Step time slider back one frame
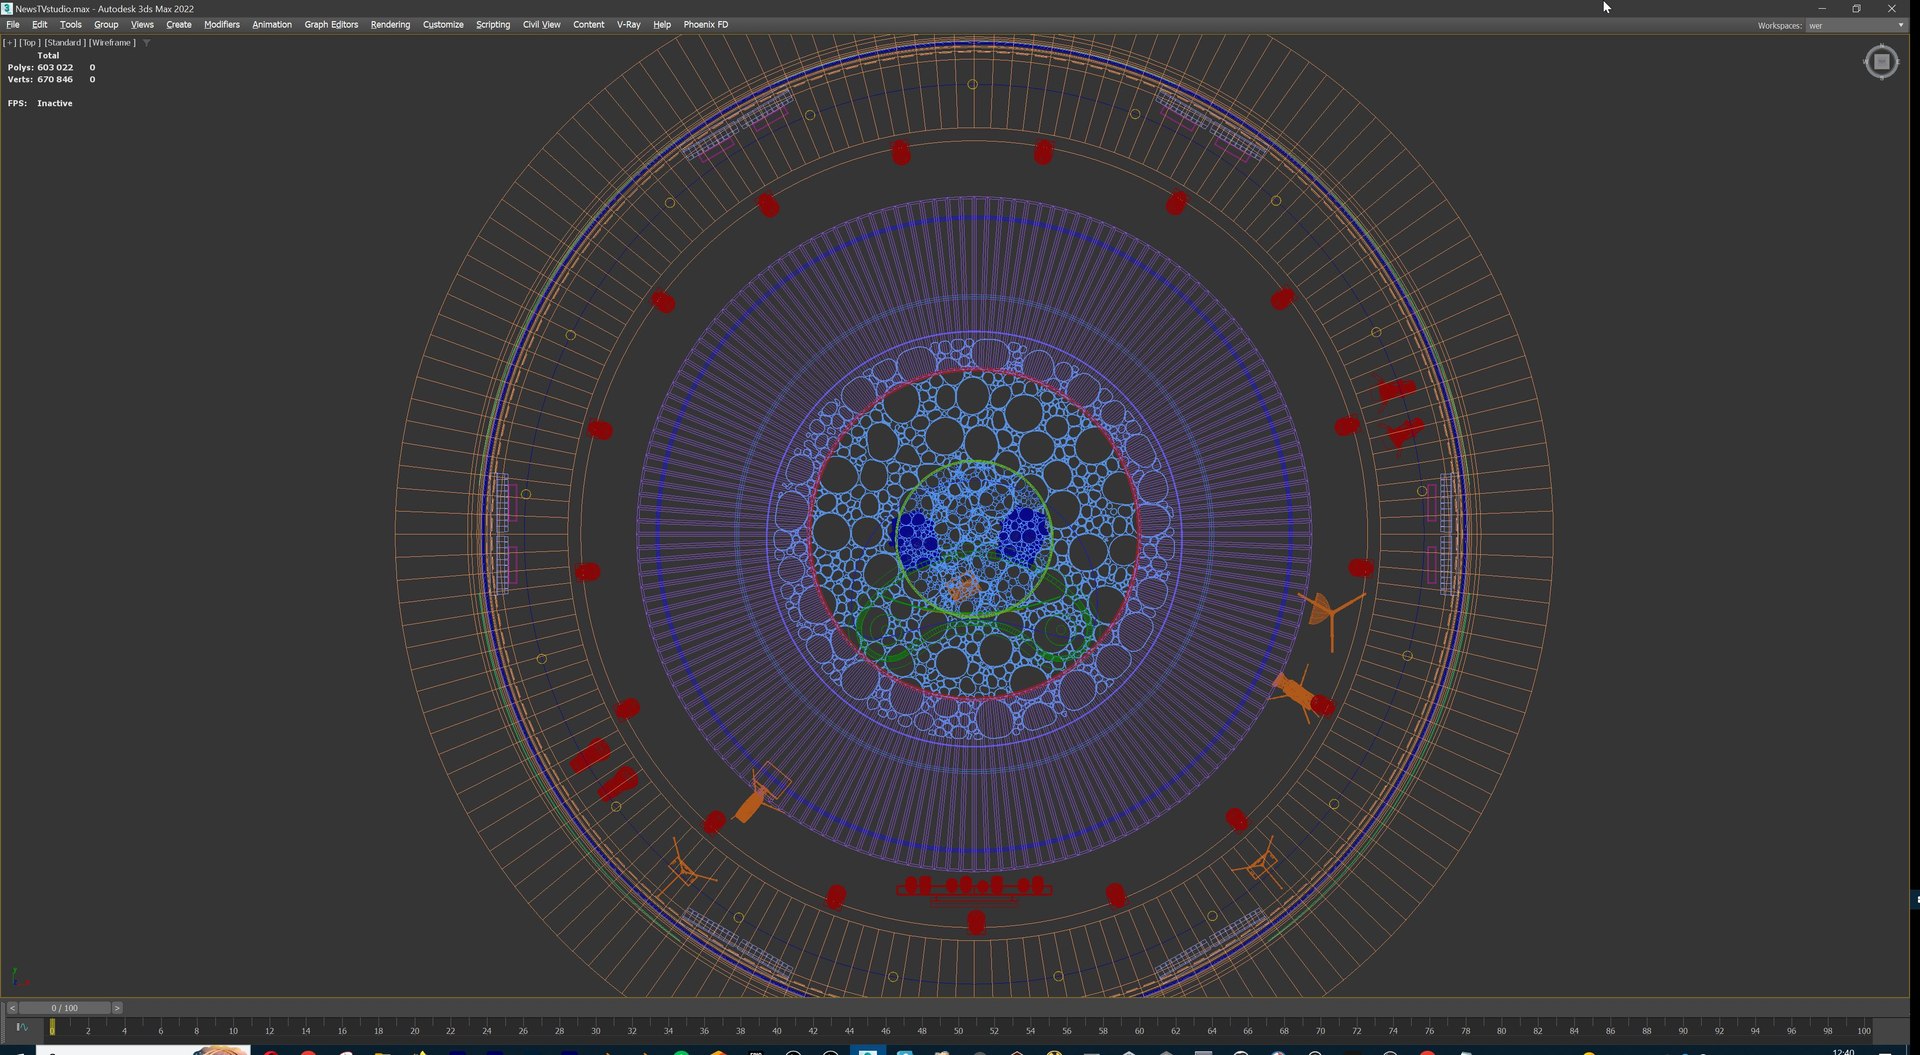Viewport: 1920px width, 1055px height. pyautogui.click(x=12, y=1008)
